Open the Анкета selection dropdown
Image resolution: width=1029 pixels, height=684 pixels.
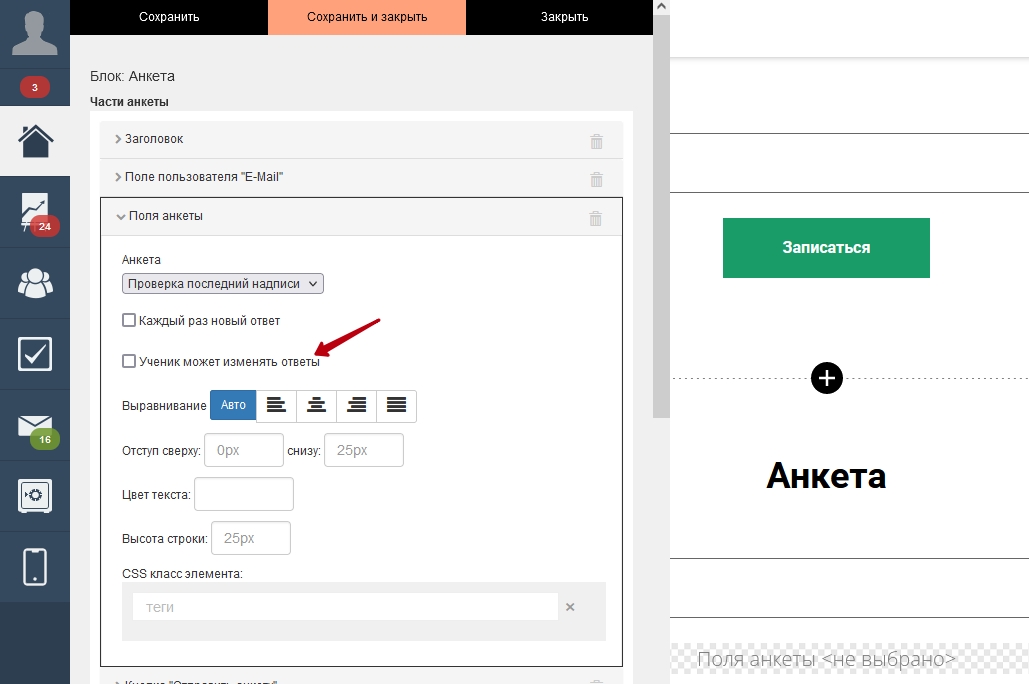coord(222,284)
